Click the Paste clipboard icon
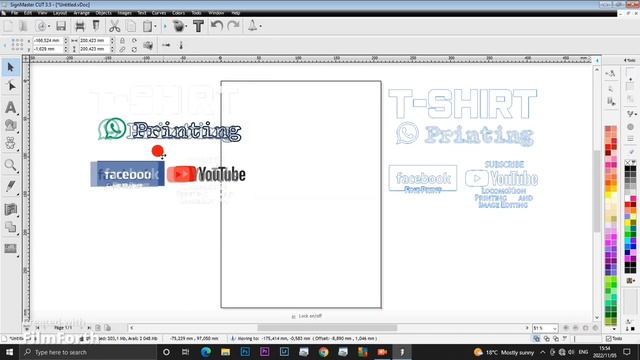Screen dimensions: 640x360 [x=147, y=27]
